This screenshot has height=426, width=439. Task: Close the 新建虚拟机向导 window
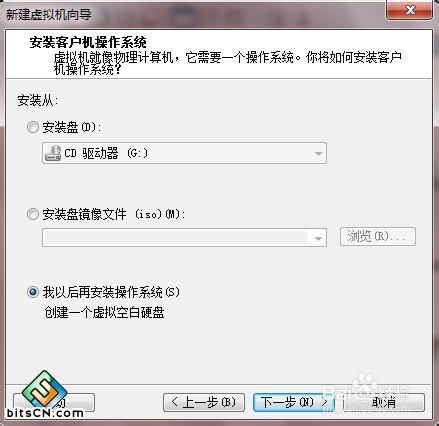(409, 10)
